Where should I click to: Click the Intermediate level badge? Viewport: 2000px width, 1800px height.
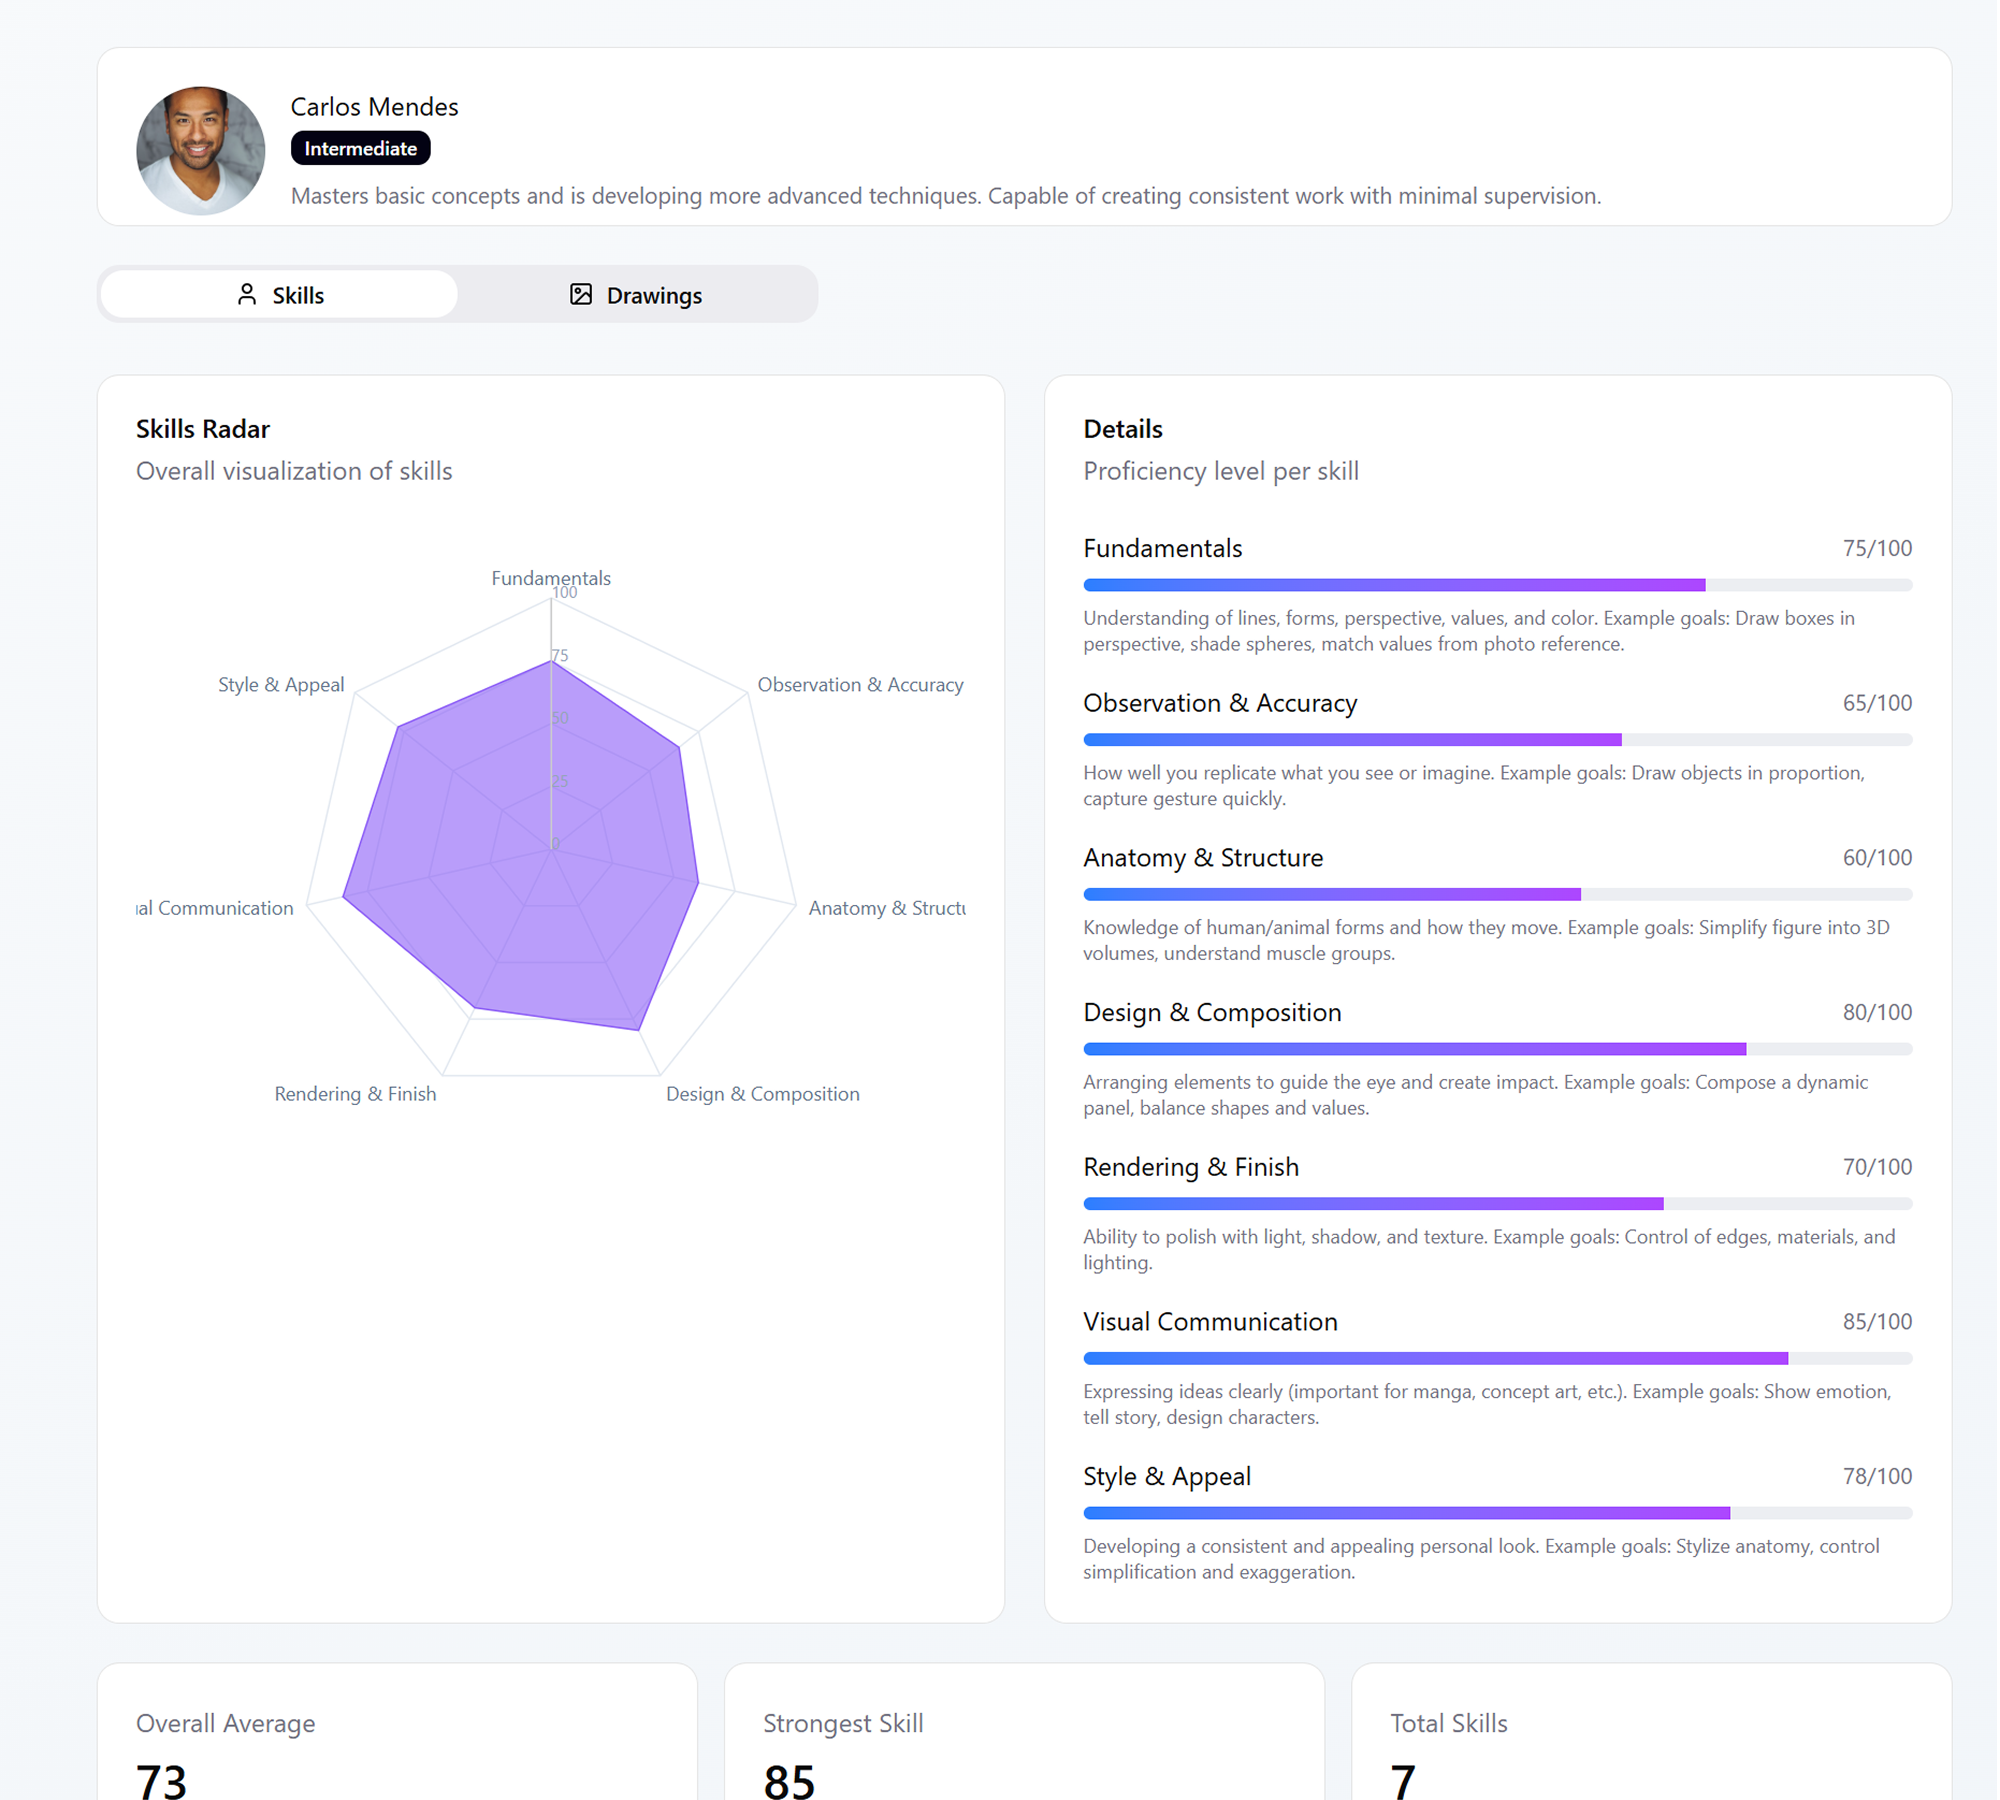[360, 147]
